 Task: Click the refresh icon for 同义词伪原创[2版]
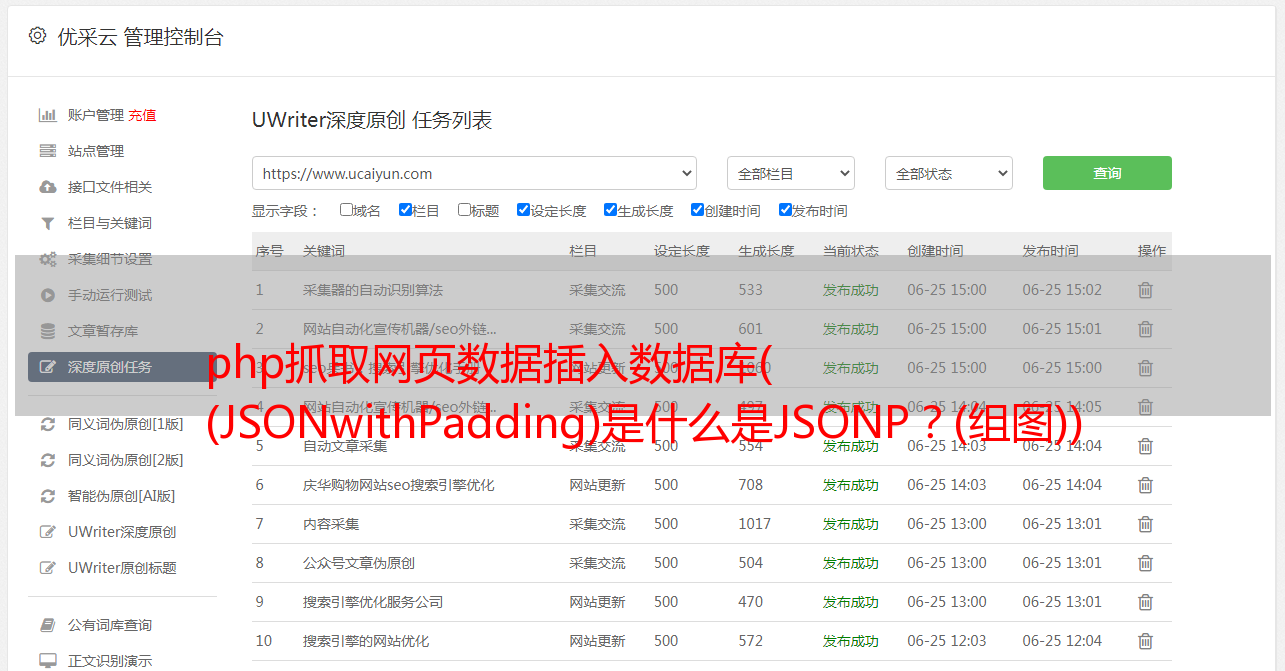47,460
